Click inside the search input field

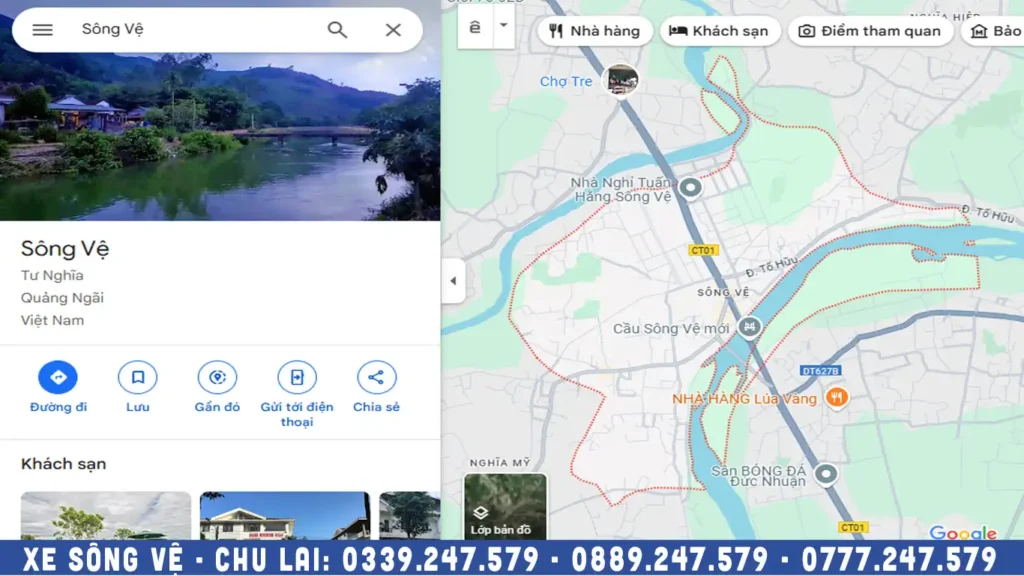(x=180, y=30)
